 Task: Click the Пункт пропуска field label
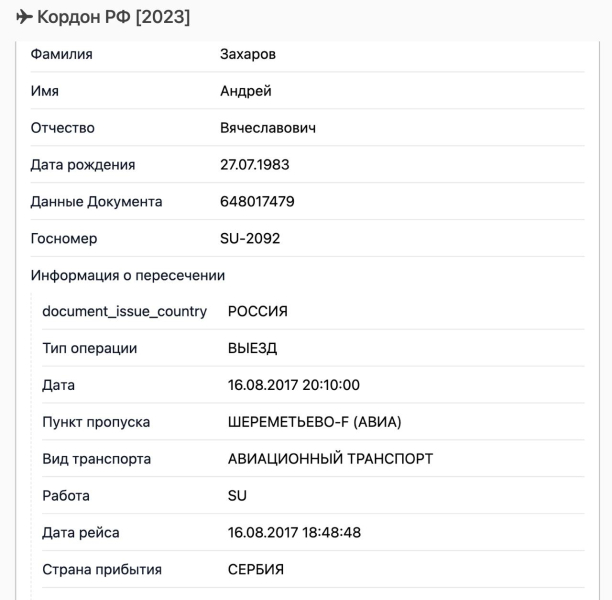click(96, 422)
